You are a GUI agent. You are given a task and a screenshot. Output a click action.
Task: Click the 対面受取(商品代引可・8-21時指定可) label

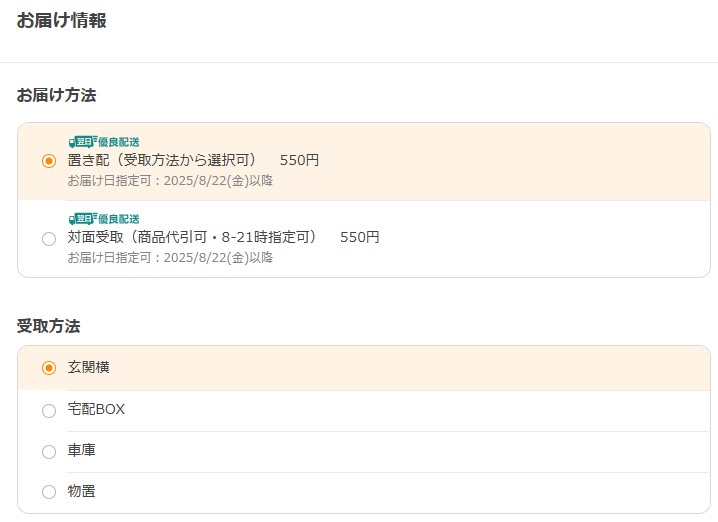193,237
